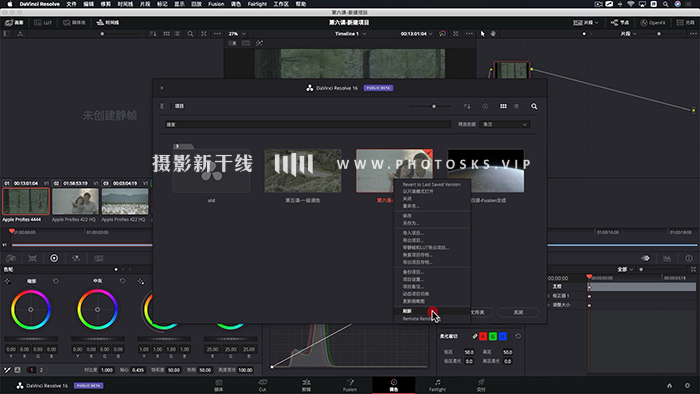Toggle the A auto button beside the wand

click(x=17, y=370)
